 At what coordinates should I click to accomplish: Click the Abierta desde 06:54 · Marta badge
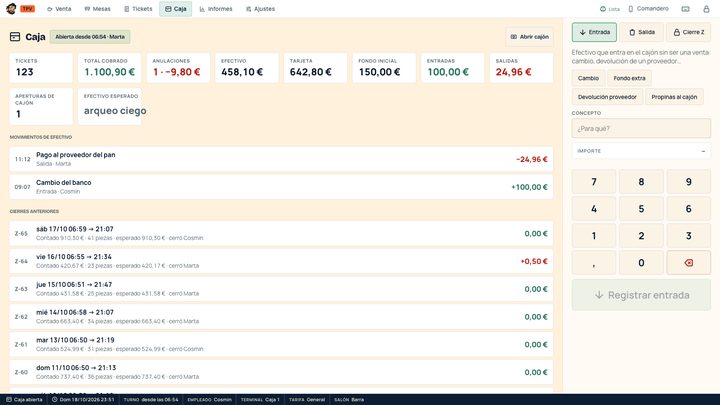coord(90,37)
